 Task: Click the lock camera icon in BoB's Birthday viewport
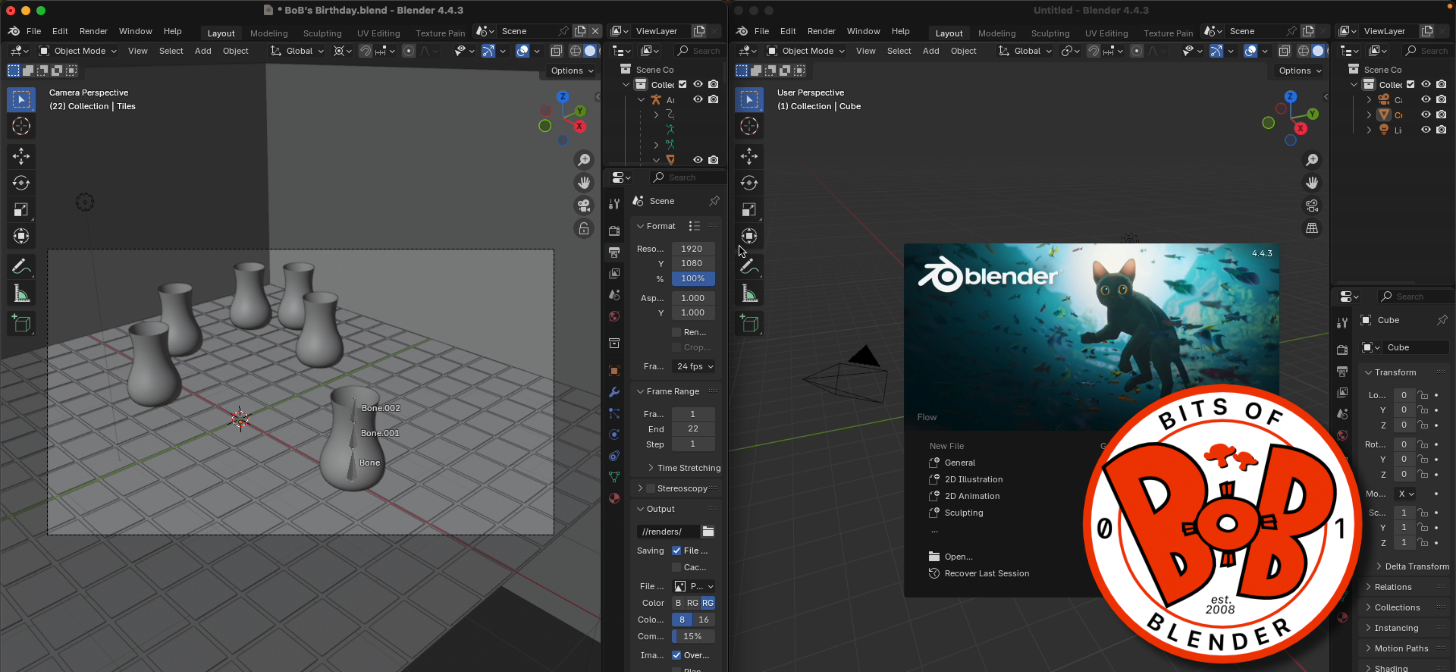(x=584, y=229)
